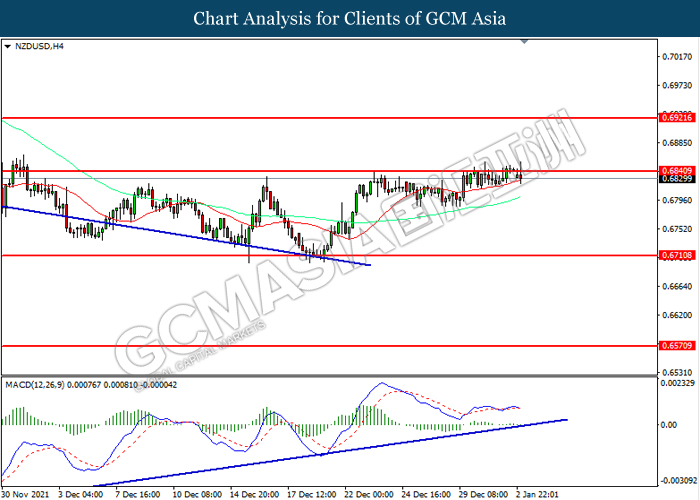Click the 0.69730 price scale value

click(678, 85)
